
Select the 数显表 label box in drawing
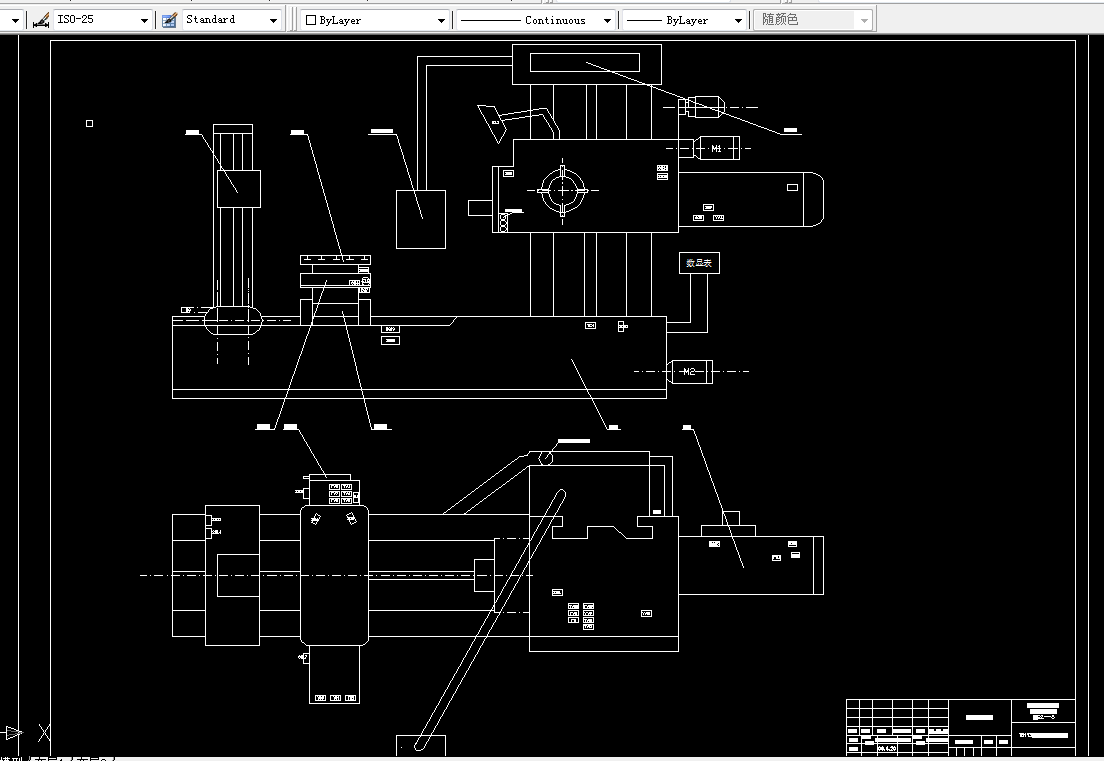699,263
